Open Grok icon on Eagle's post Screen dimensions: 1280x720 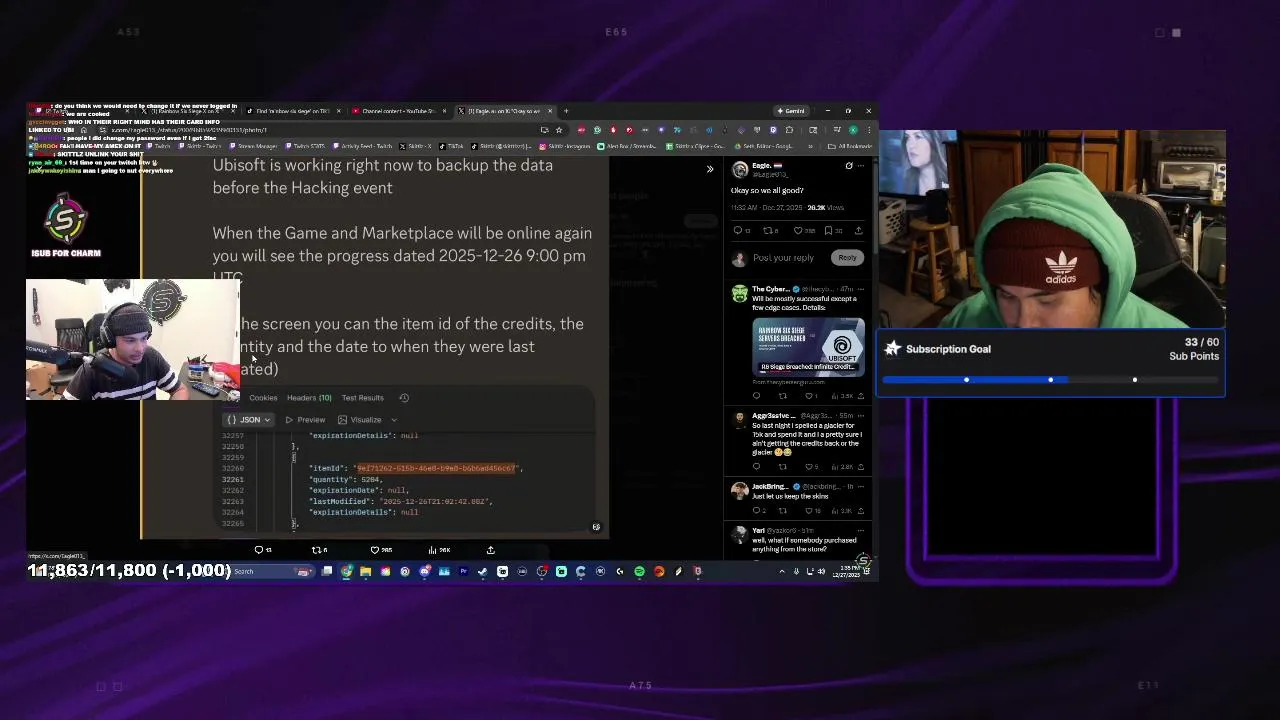[x=849, y=166]
